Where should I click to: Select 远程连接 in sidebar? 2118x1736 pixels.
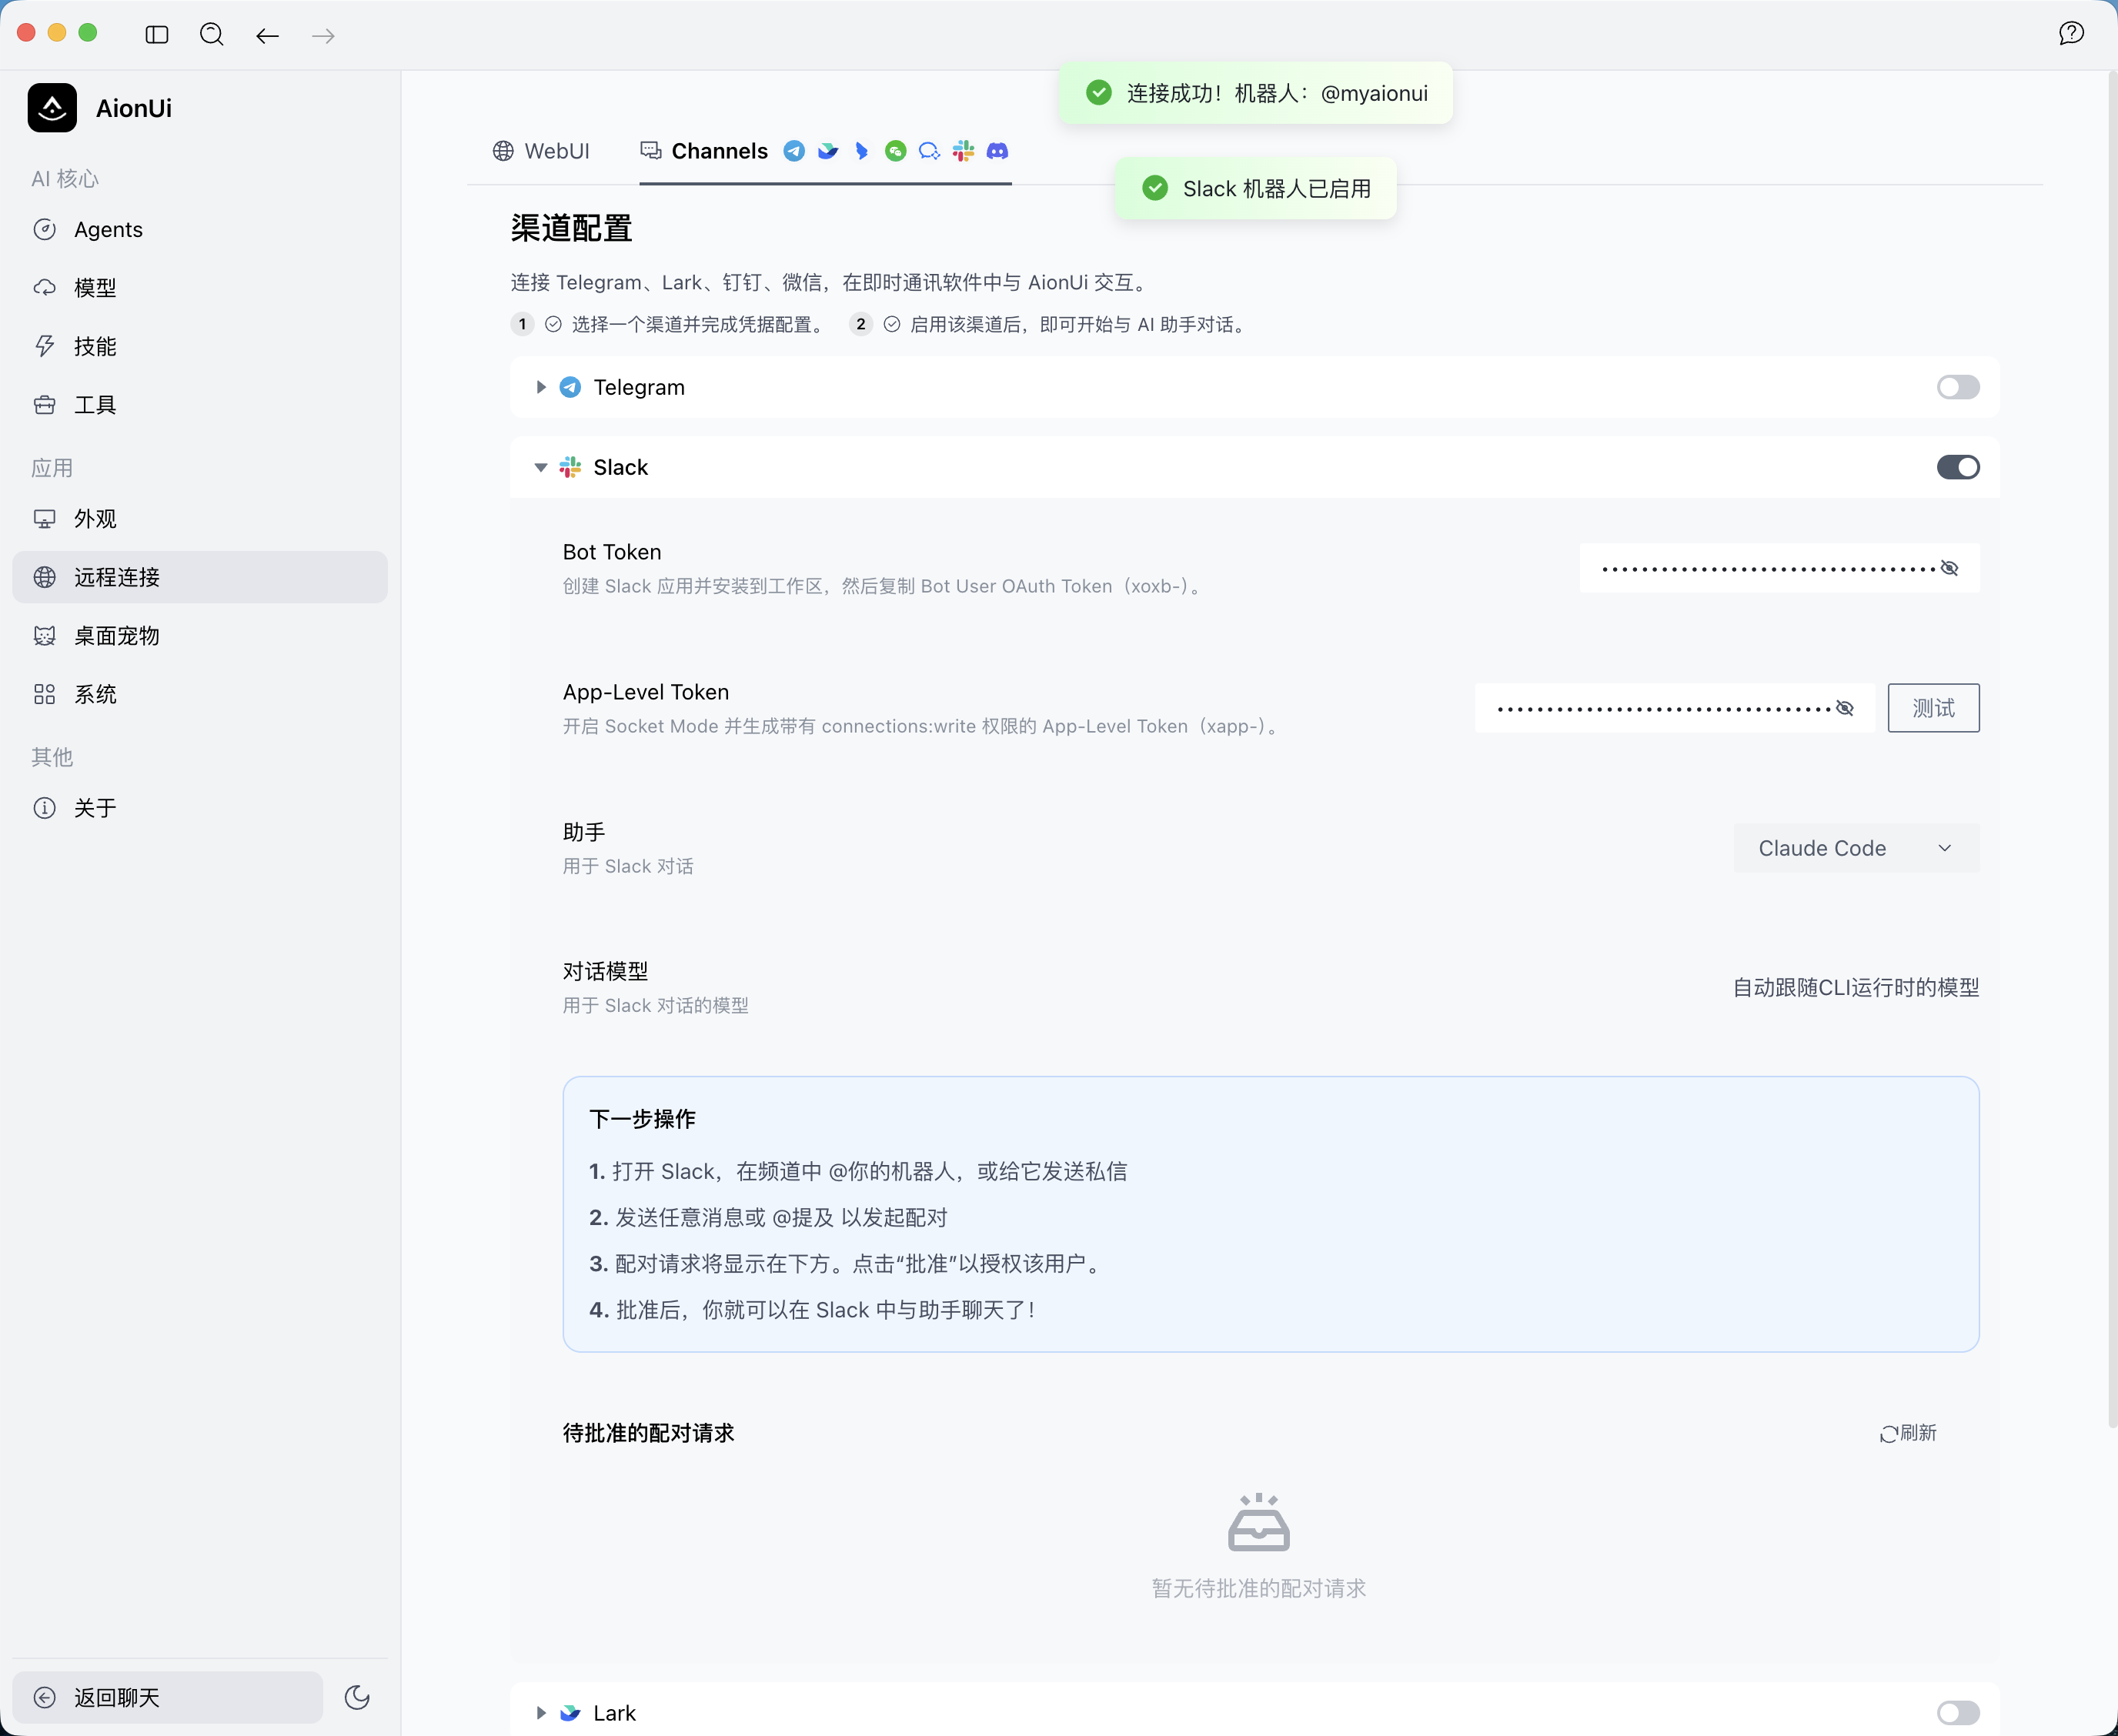click(x=200, y=577)
